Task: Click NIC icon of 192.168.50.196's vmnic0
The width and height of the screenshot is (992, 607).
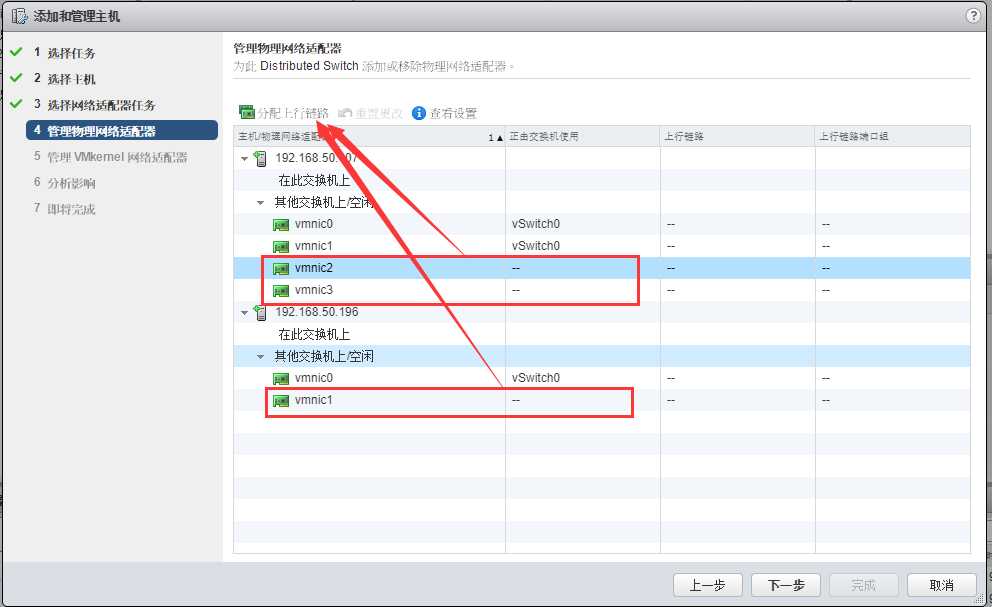Action: (280, 379)
